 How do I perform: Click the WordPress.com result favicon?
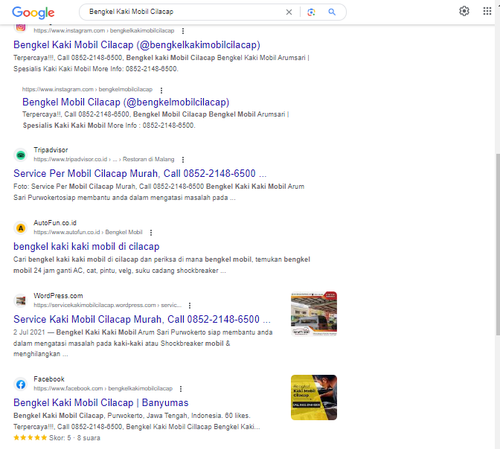click(21, 301)
